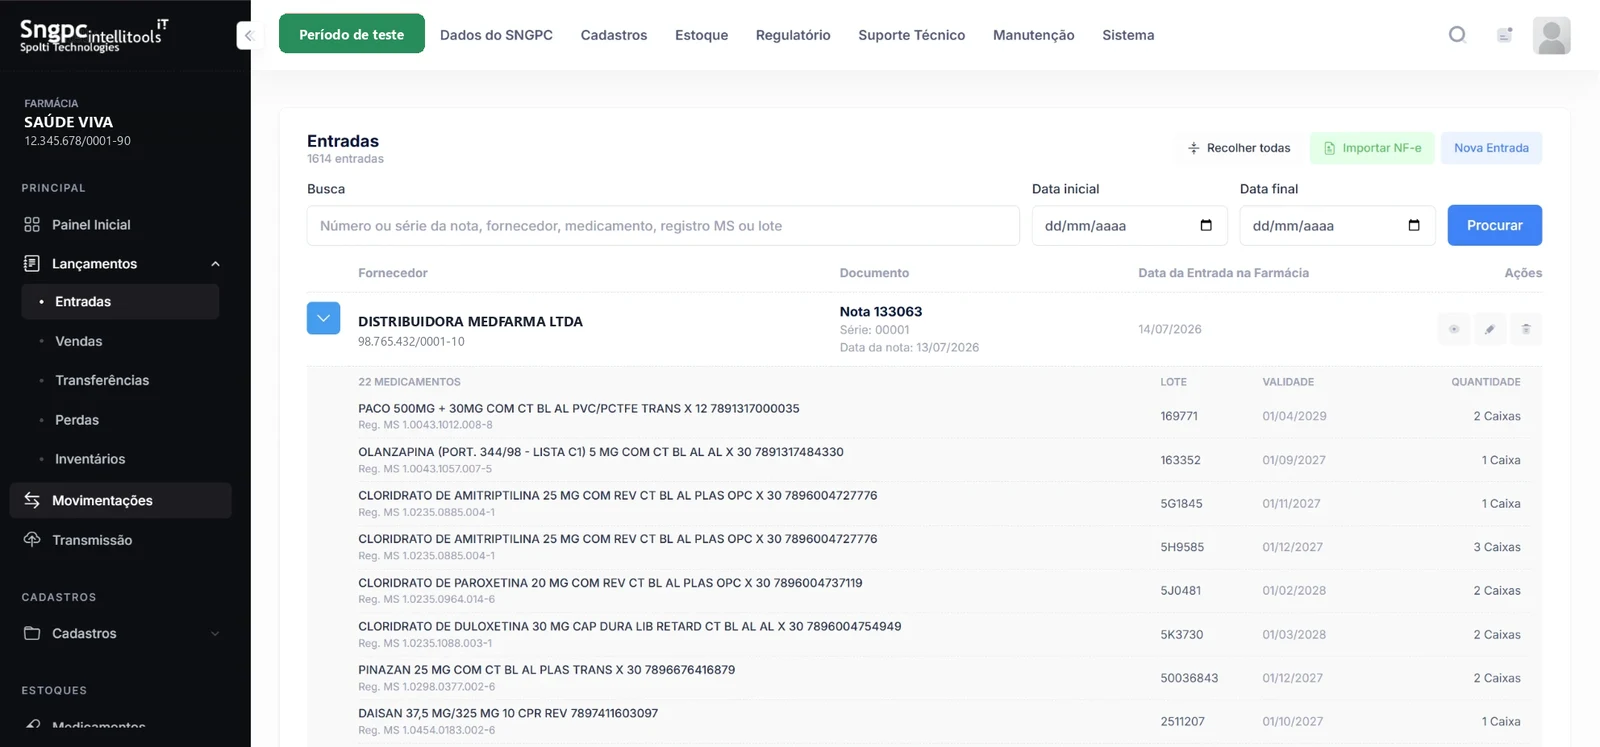The width and height of the screenshot is (1600, 747).
Task: Edit the Nota 133063 entry with pencil
Action: [1490, 329]
